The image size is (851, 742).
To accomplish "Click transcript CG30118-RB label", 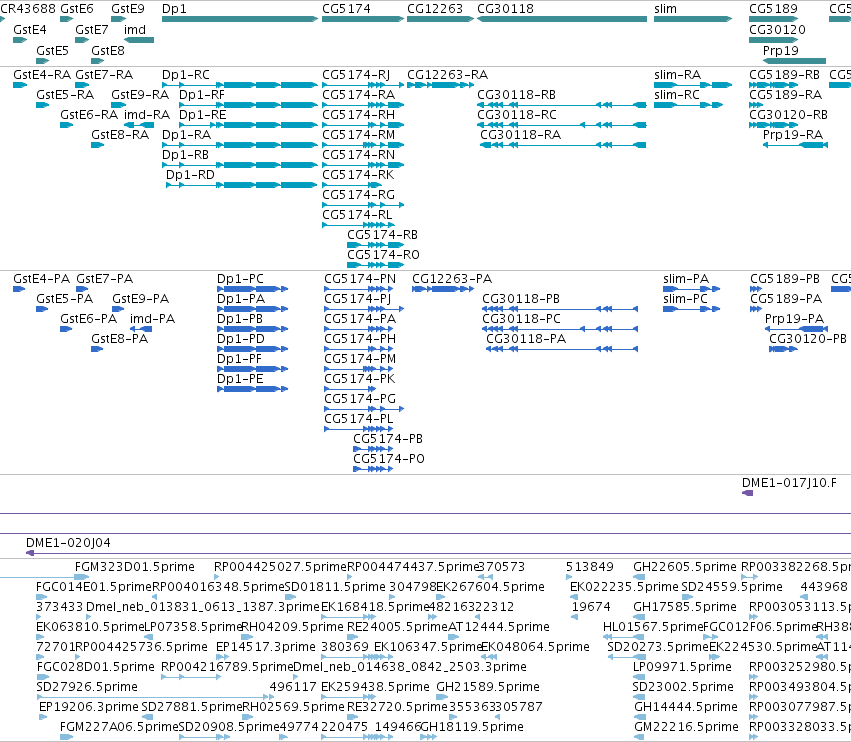I will (x=516, y=94).
